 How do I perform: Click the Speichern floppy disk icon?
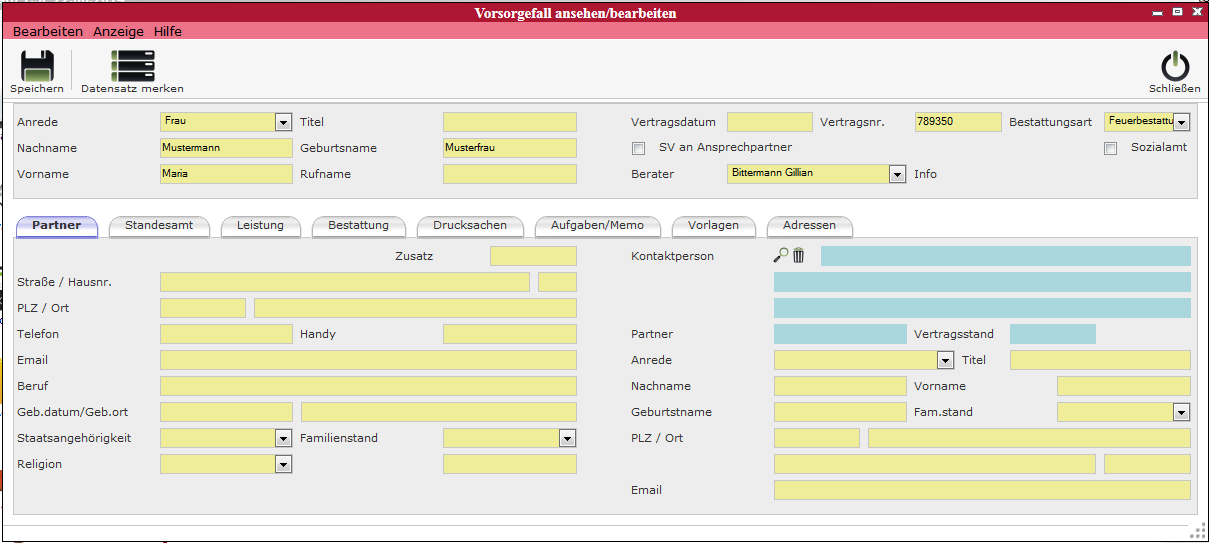[x=37, y=66]
